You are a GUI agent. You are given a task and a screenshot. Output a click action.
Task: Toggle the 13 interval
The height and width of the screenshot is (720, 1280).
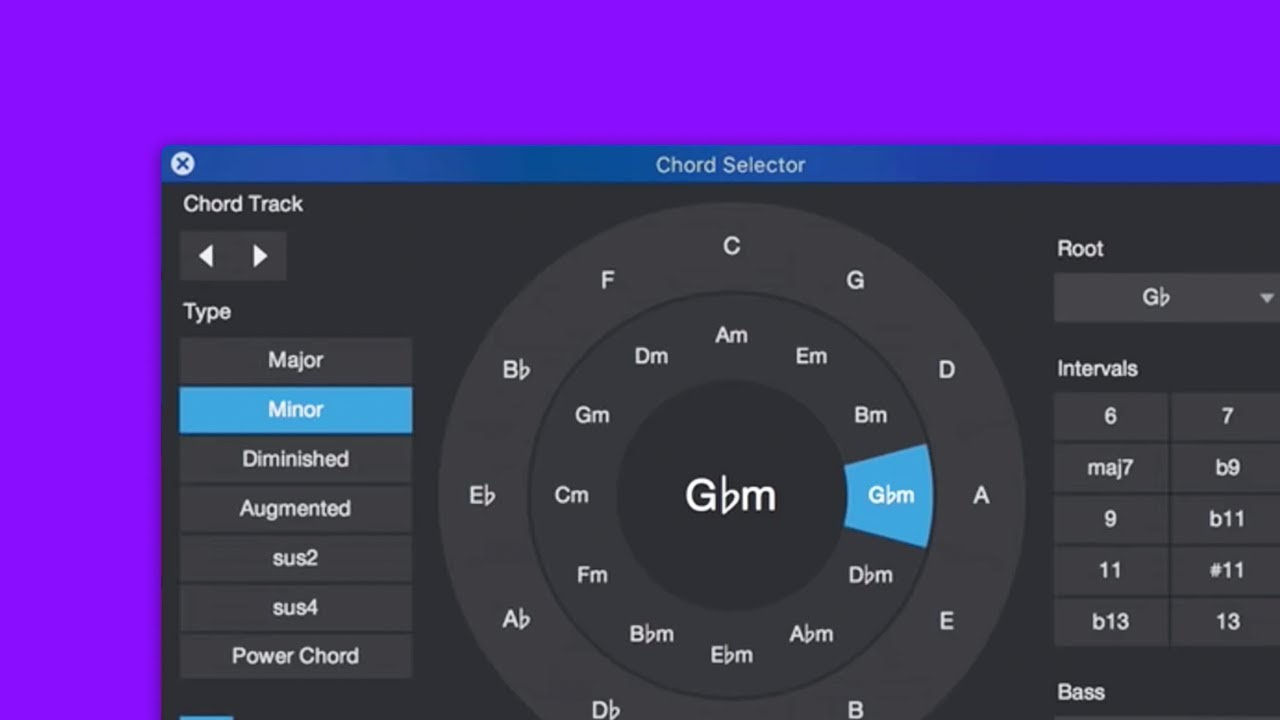[x=1227, y=622]
